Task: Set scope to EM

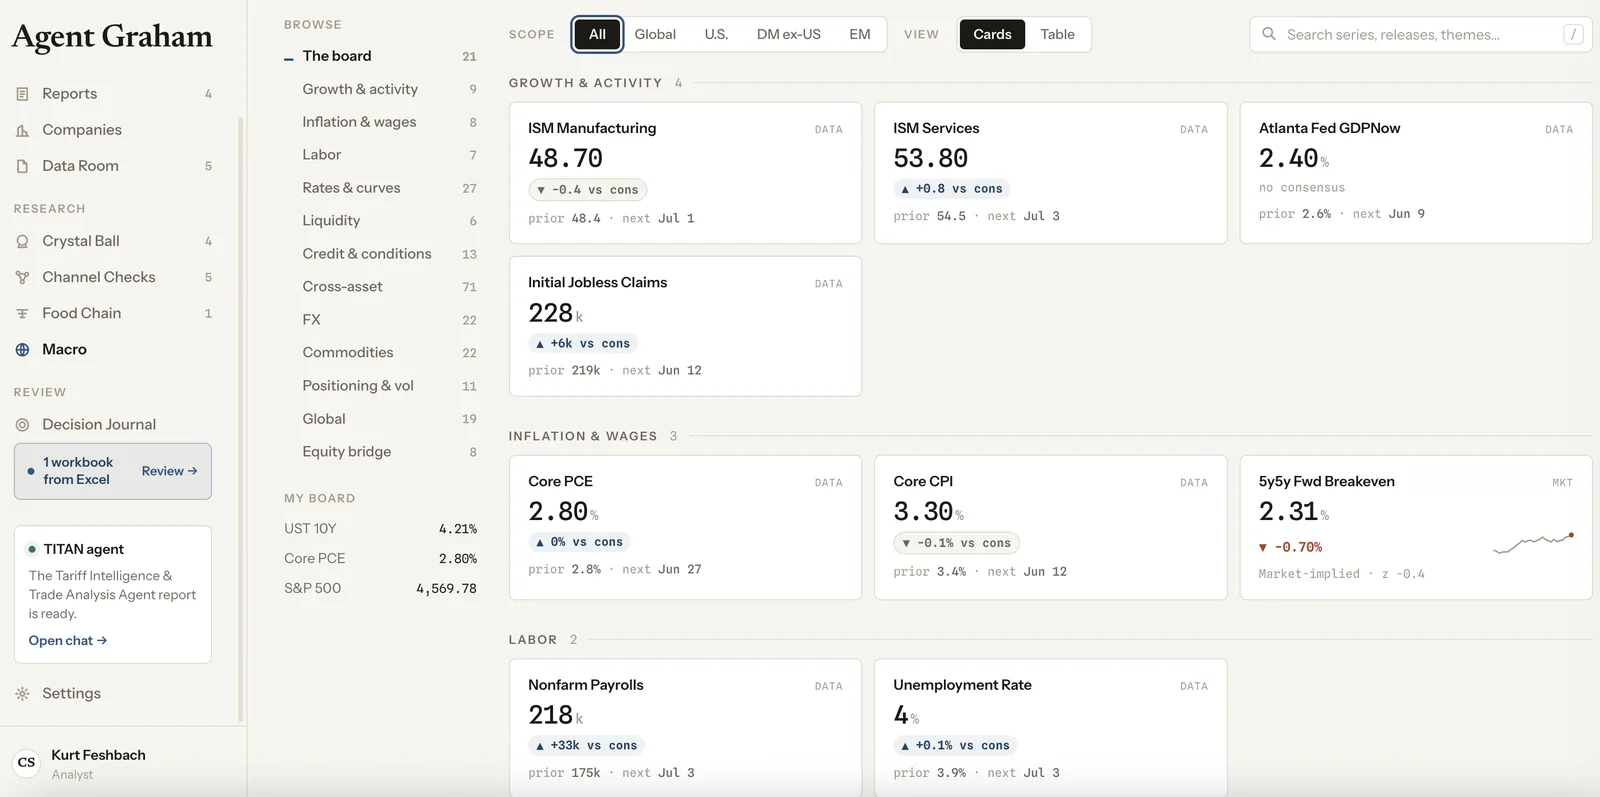Action: click(860, 34)
